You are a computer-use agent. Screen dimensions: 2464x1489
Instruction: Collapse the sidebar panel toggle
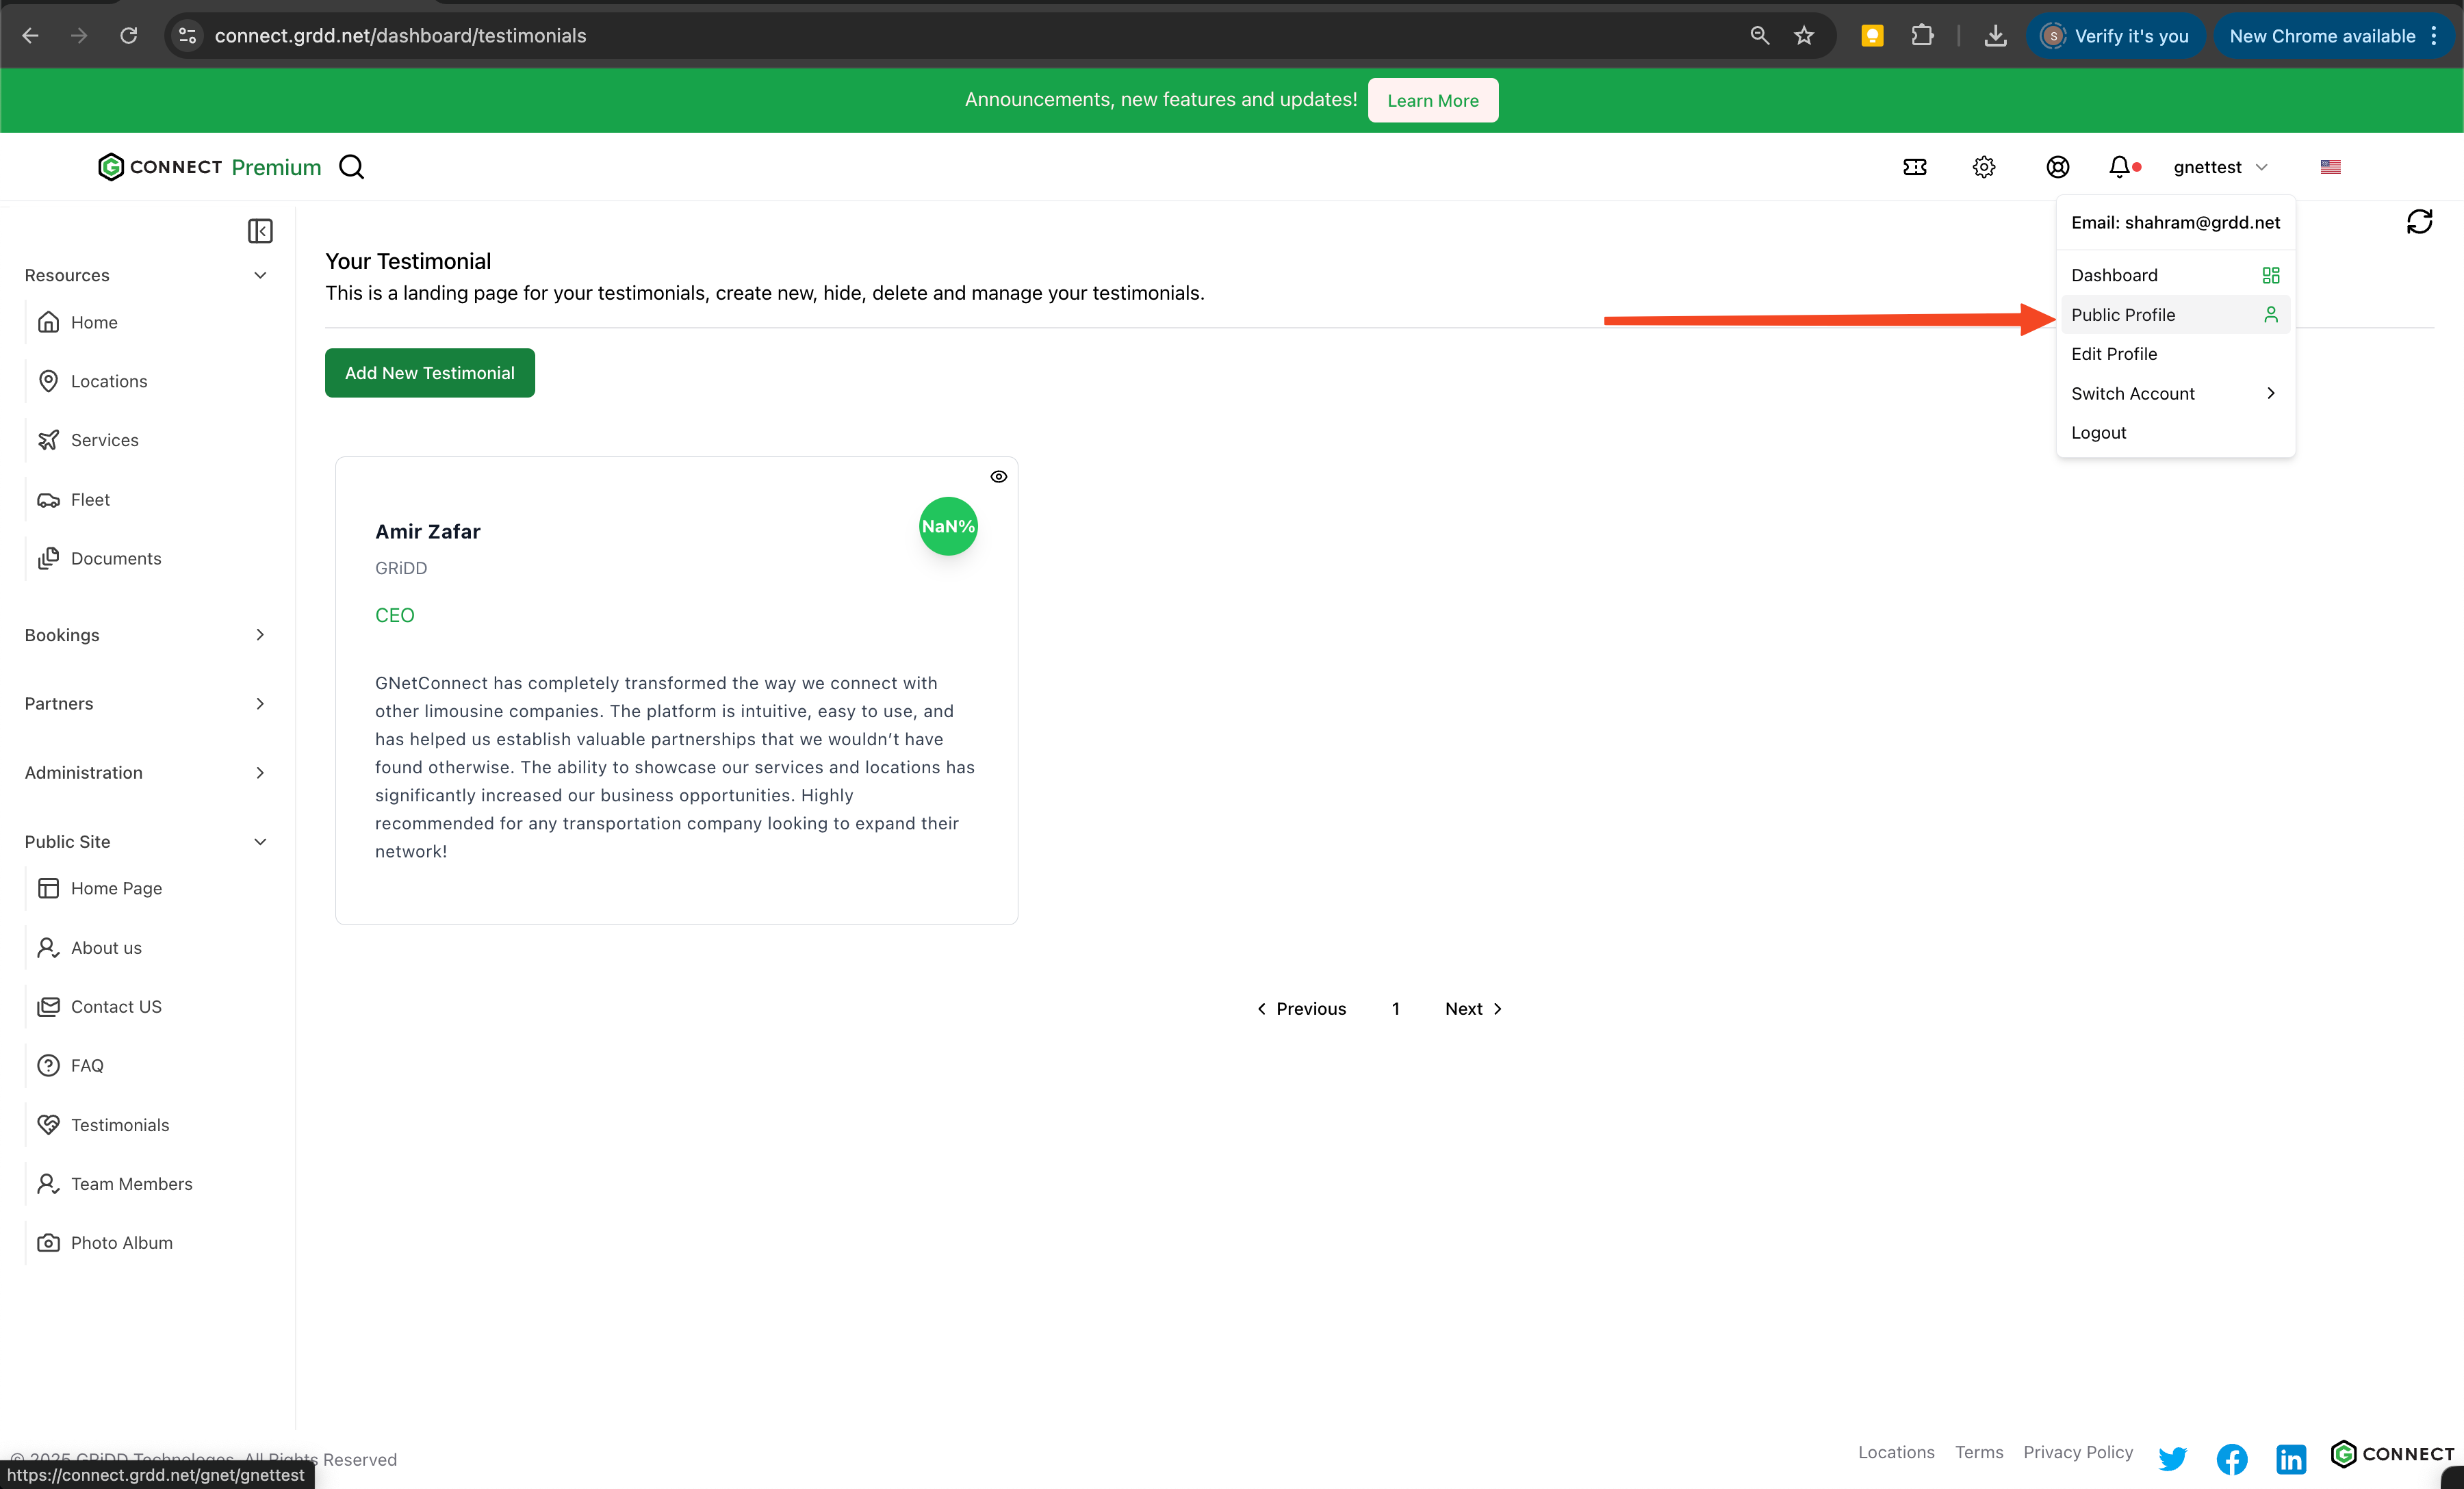tap(260, 231)
